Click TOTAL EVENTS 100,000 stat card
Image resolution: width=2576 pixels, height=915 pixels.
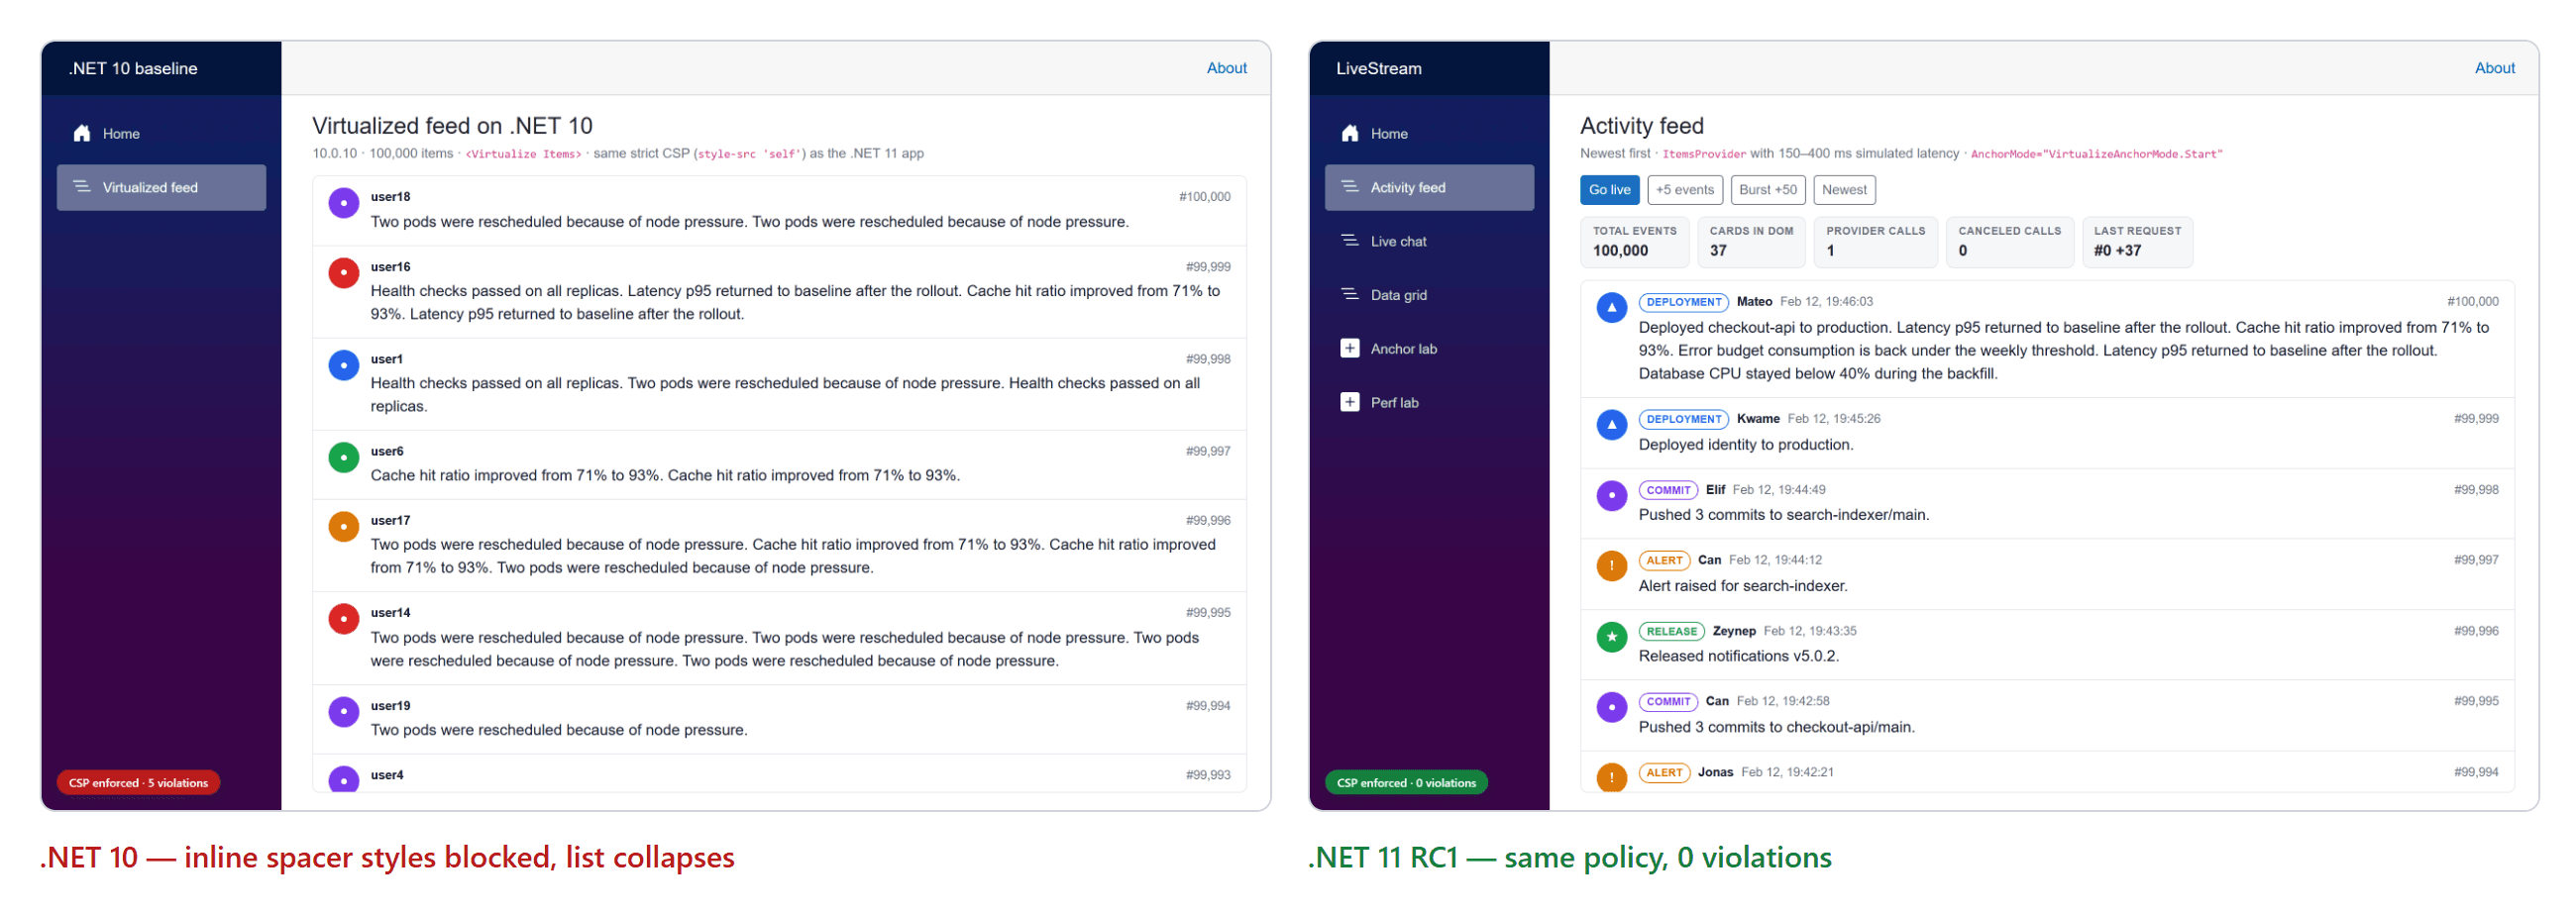(1634, 242)
